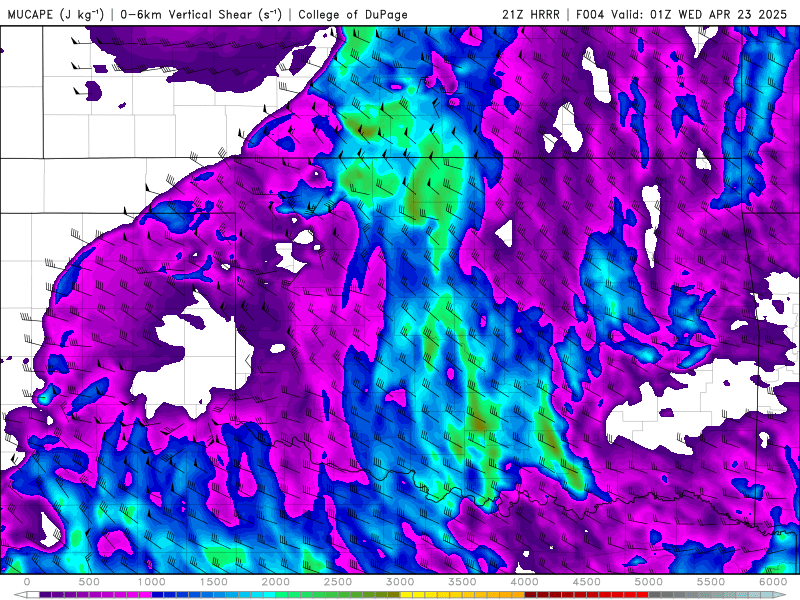
Task: Click the 21Z HRRR model run label
Action: coord(531,14)
